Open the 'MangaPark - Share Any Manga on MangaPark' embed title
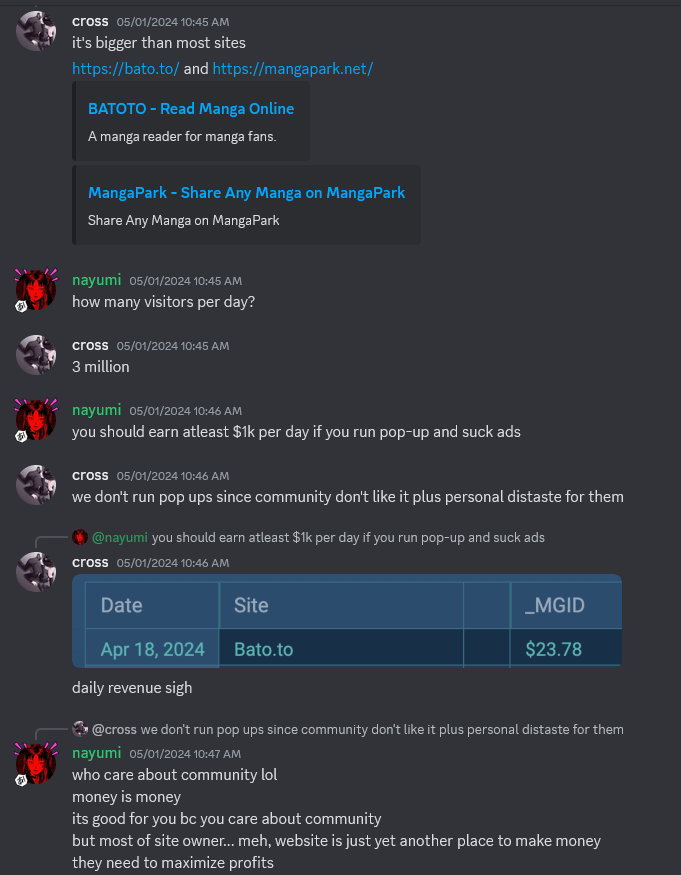 (x=247, y=193)
